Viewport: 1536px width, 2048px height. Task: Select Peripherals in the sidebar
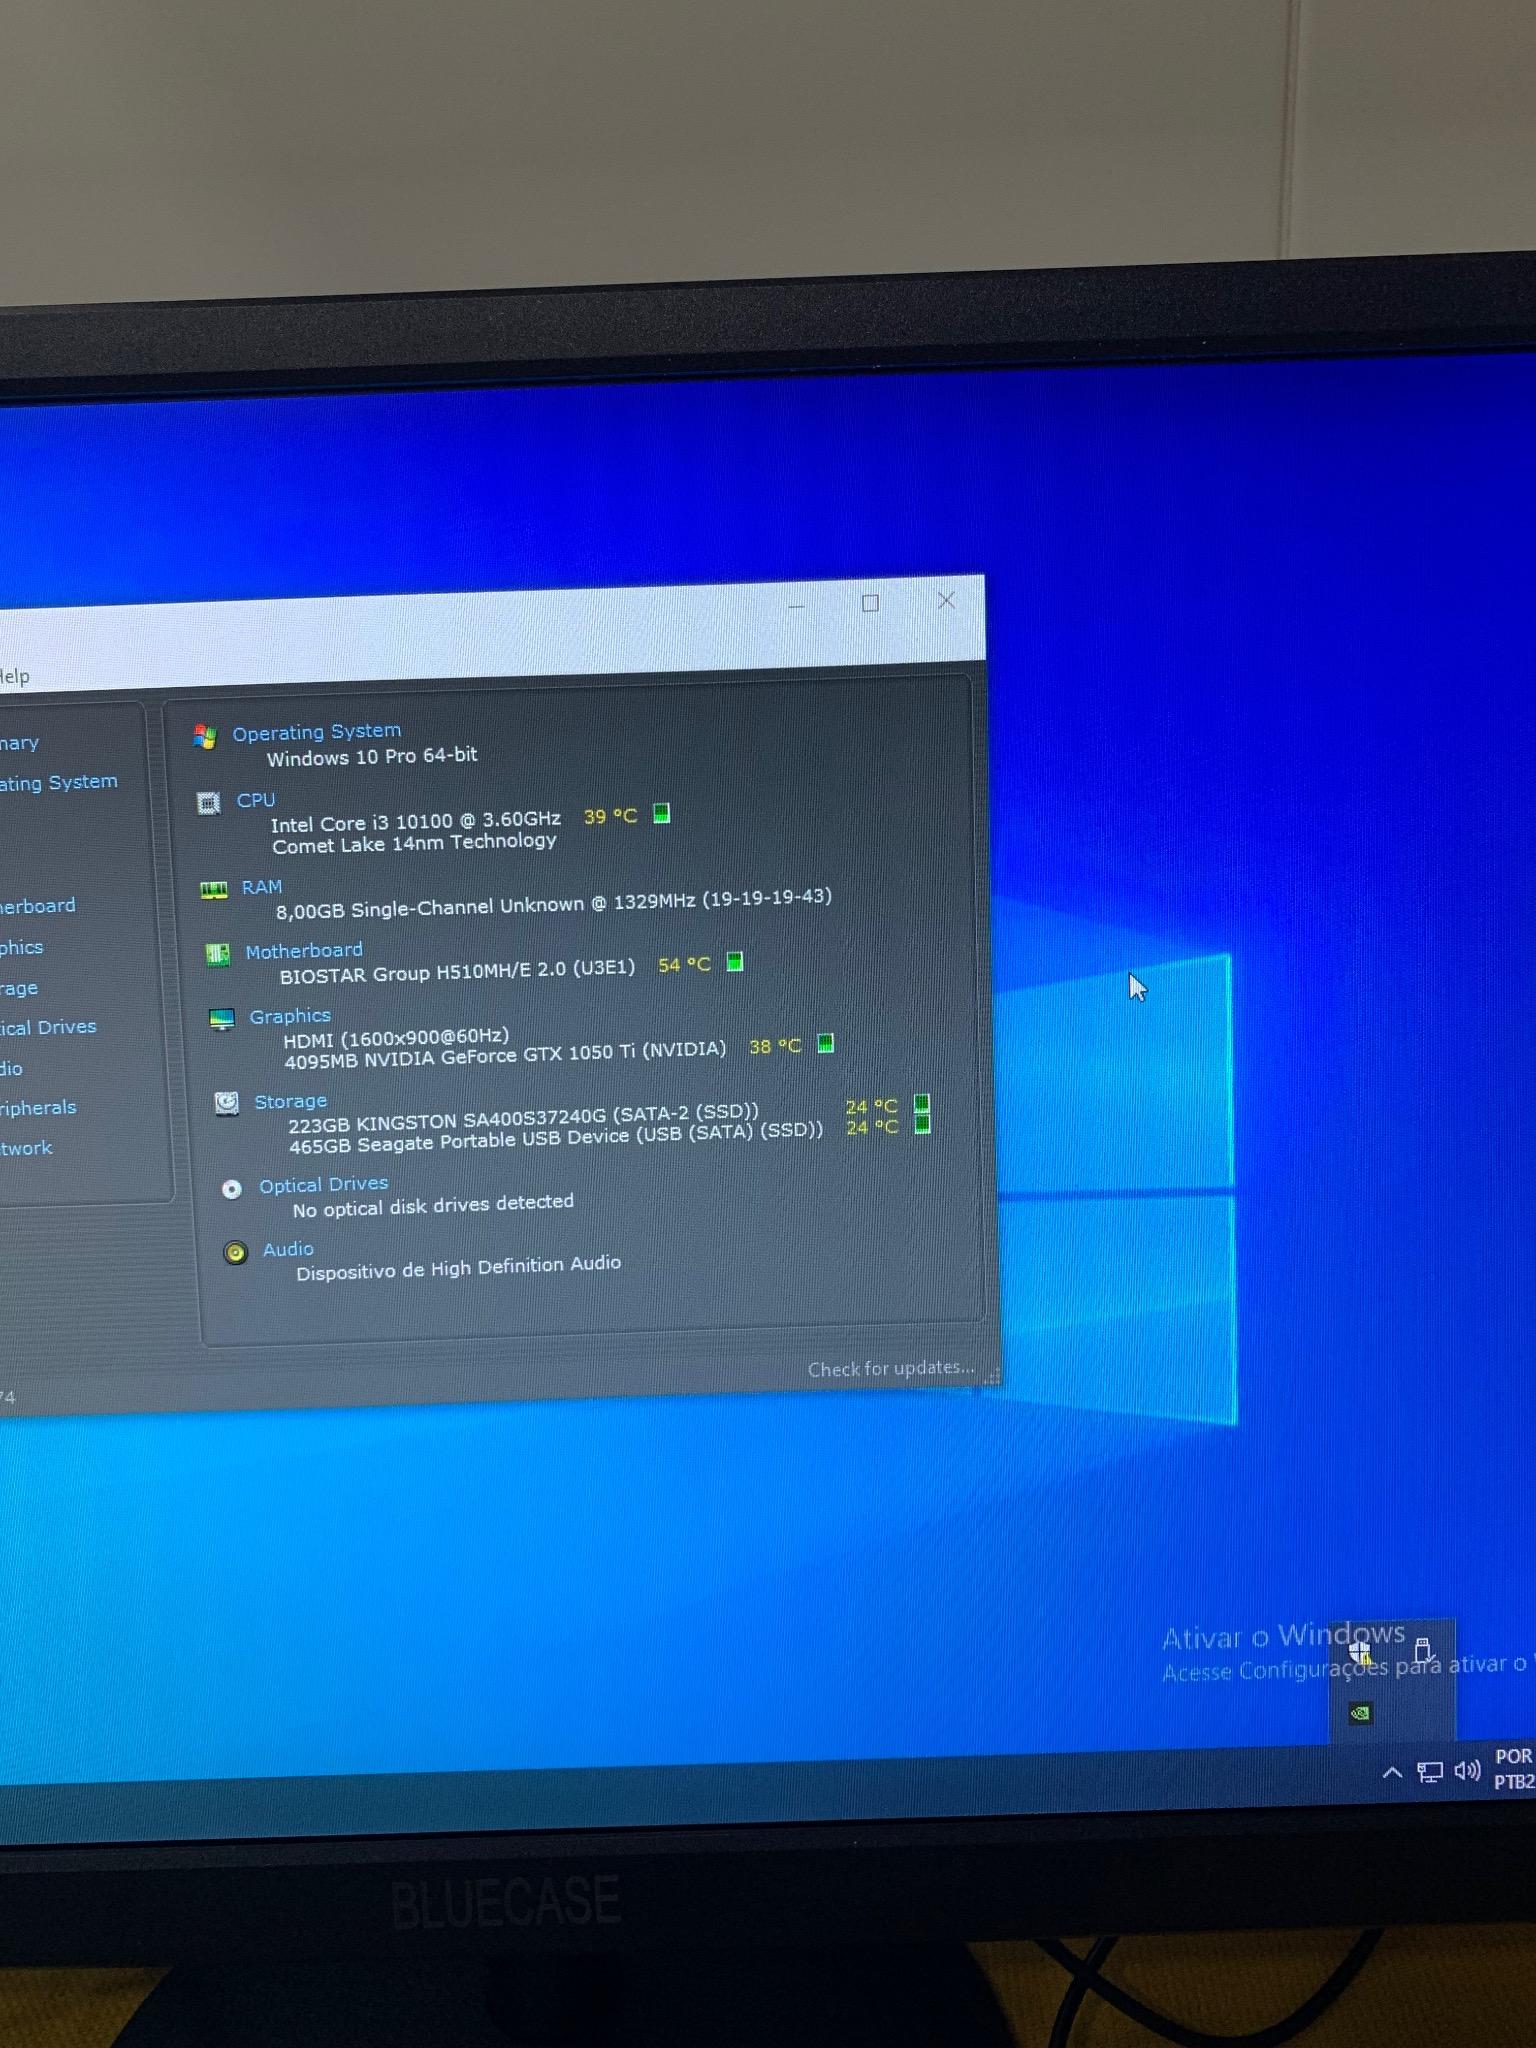point(38,1108)
